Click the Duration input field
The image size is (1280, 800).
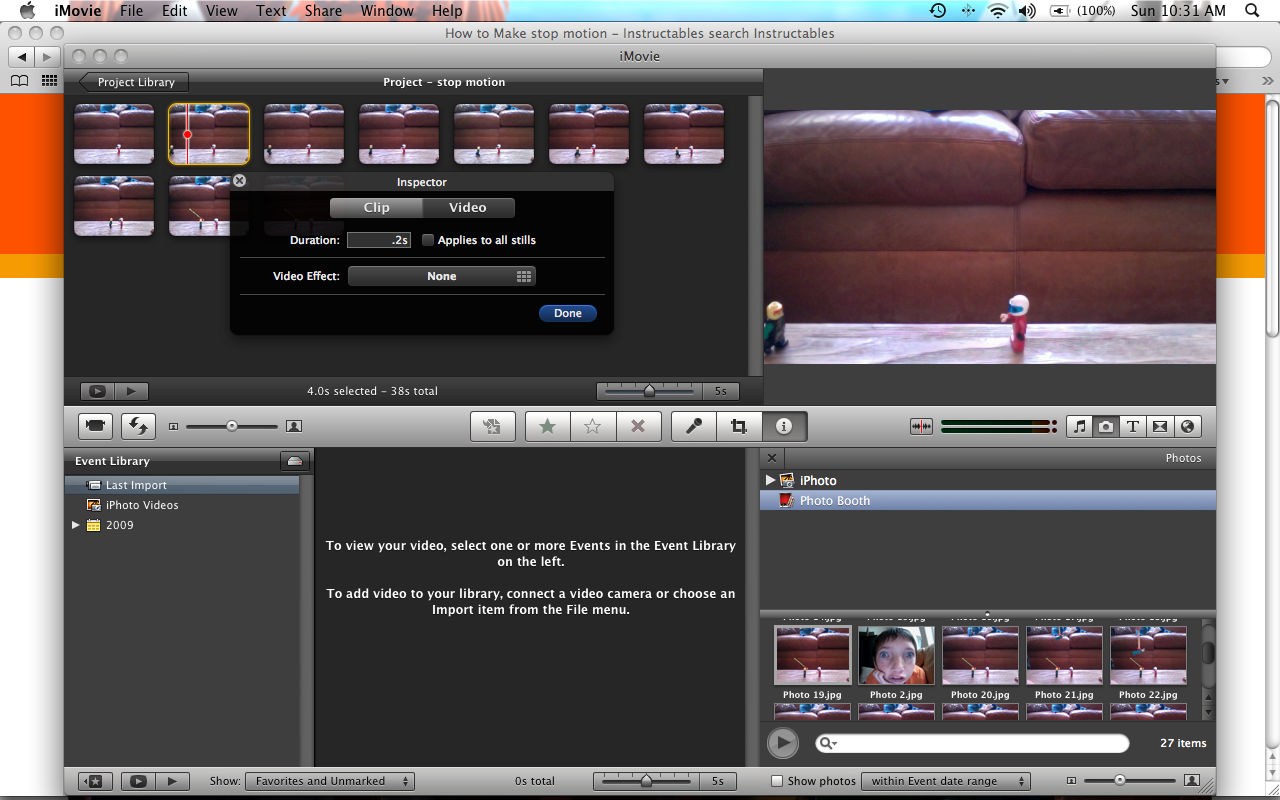click(x=379, y=240)
